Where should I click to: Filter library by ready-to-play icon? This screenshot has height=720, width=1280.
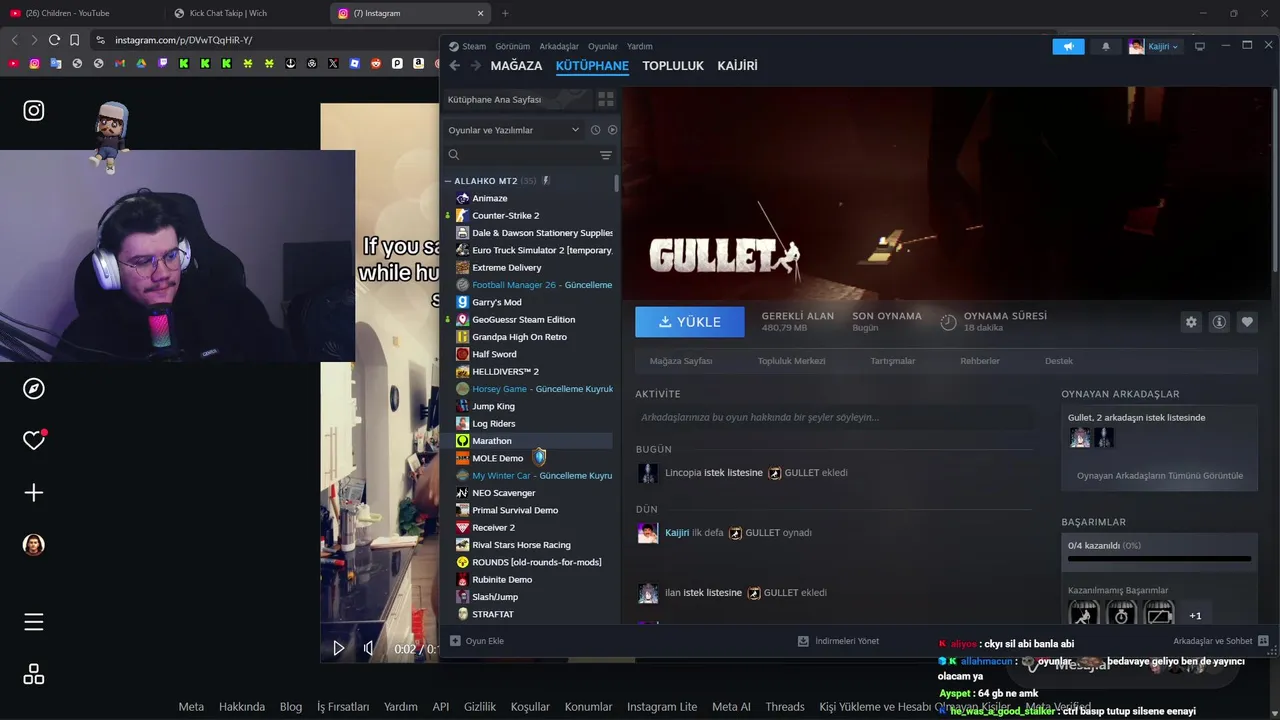(x=612, y=130)
